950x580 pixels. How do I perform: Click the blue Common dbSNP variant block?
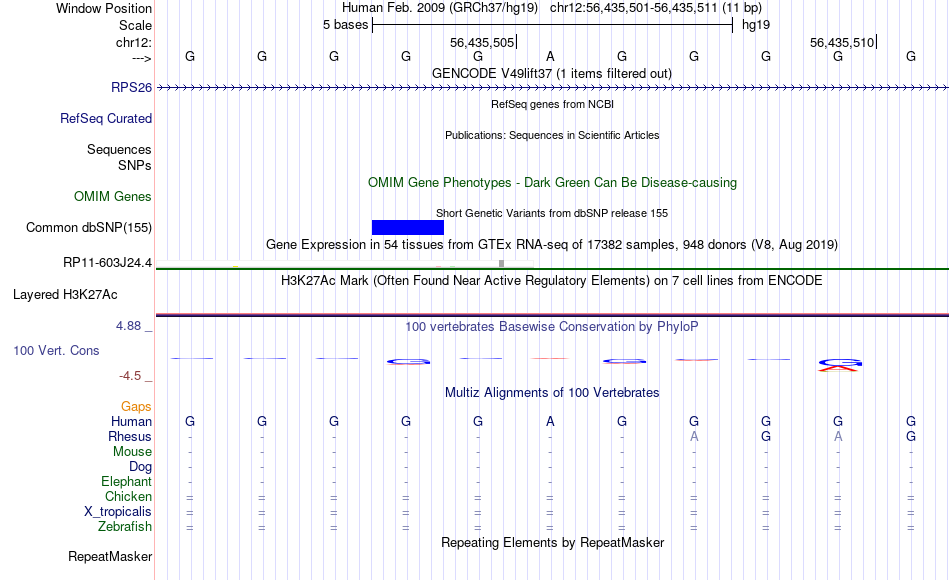[408, 227]
